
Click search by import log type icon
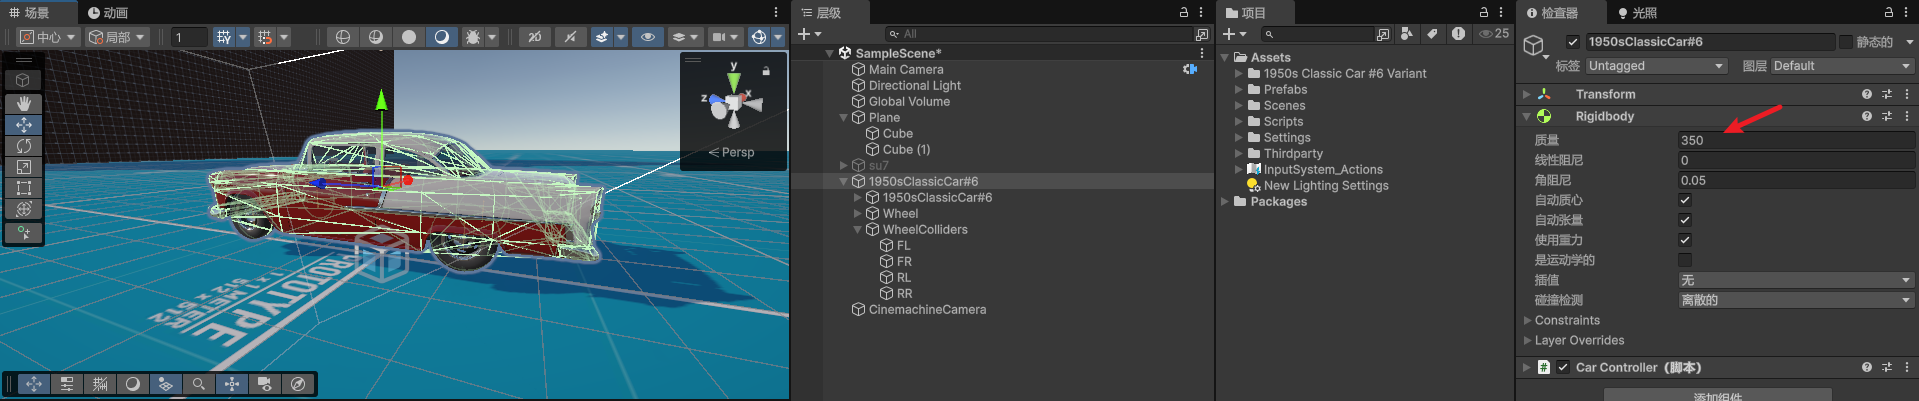tap(1458, 34)
